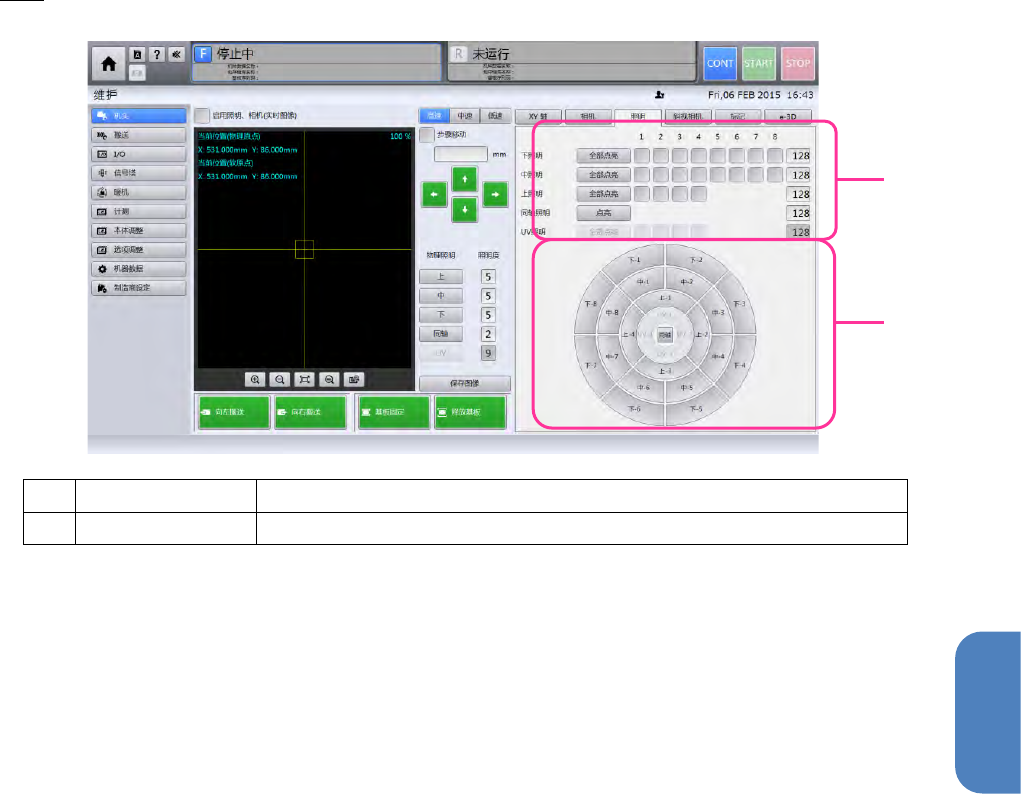Open the 信号塔 sidebar item
The image size is (1021, 794).
(x=139, y=173)
